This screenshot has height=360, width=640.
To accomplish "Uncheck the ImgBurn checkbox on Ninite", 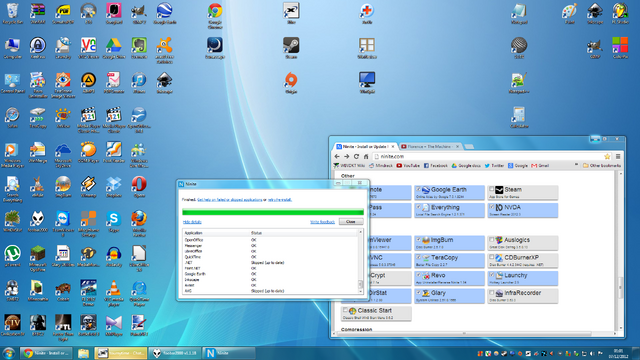I will 418,240.
